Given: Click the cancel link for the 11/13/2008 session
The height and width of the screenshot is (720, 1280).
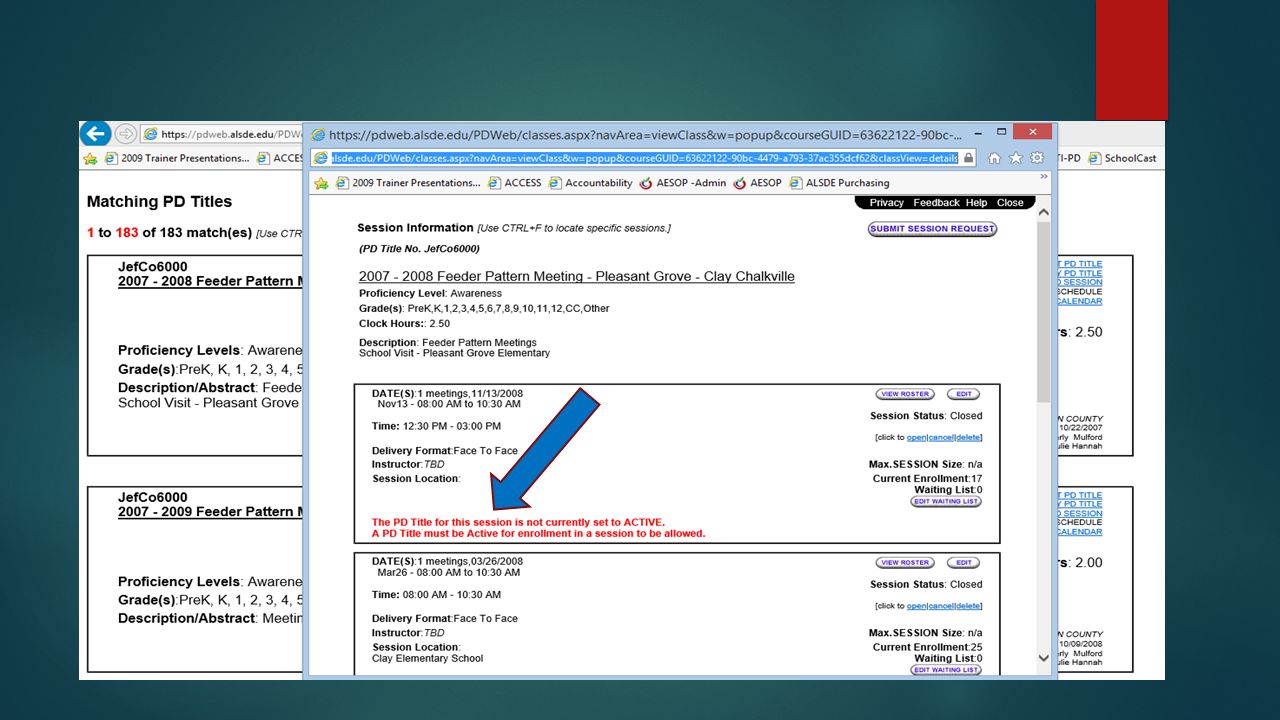Looking at the screenshot, I should [x=940, y=437].
